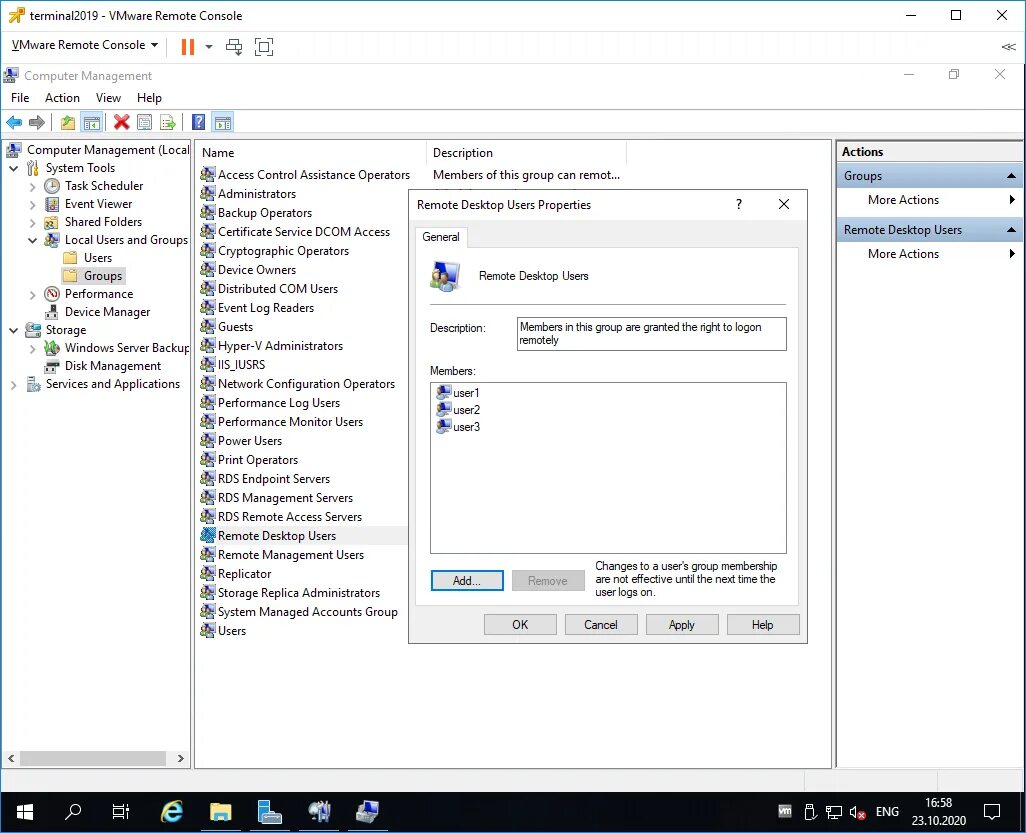Click the Add... button
Viewport: 1026px width, 833px height.
coord(467,580)
